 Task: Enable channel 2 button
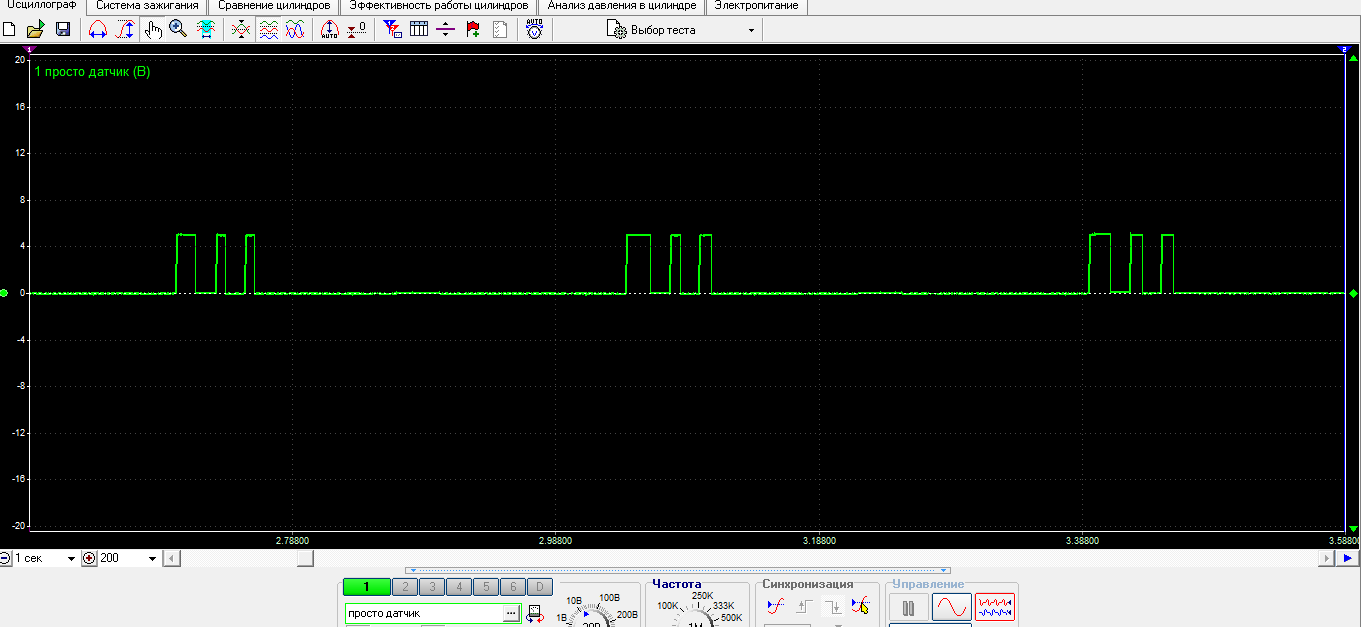click(405, 587)
